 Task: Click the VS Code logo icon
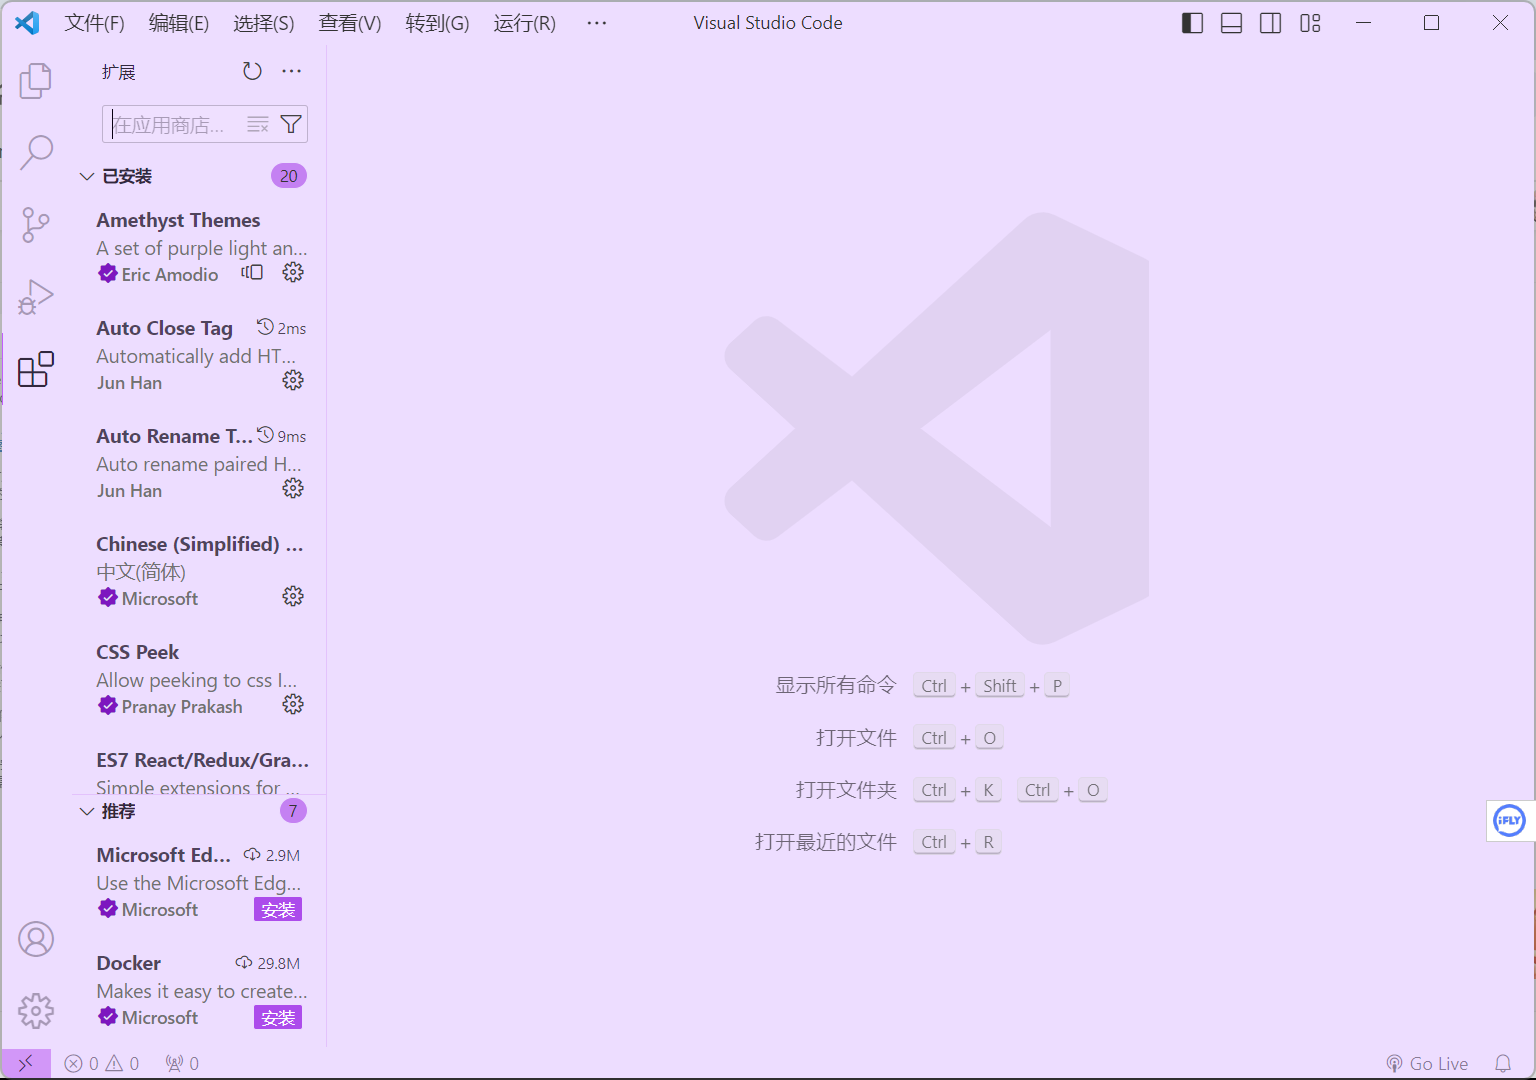coord(27,23)
